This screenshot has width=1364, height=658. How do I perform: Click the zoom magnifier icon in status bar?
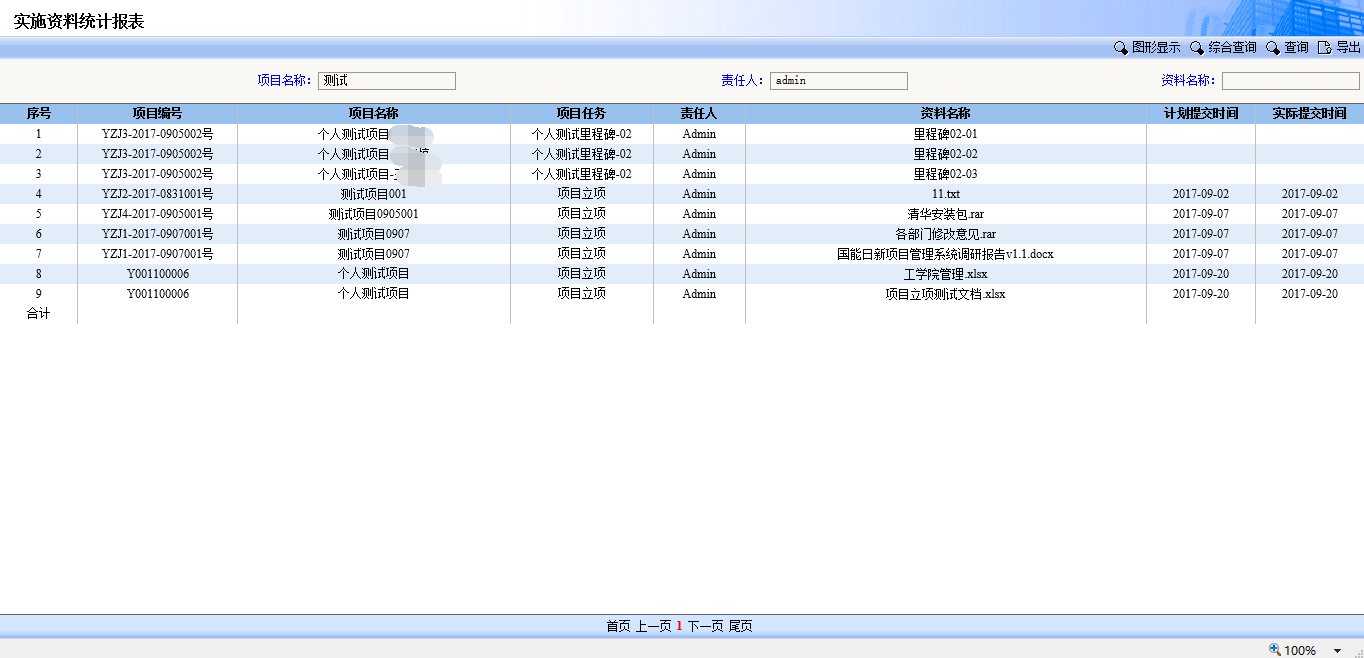pyautogui.click(x=1275, y=650)
